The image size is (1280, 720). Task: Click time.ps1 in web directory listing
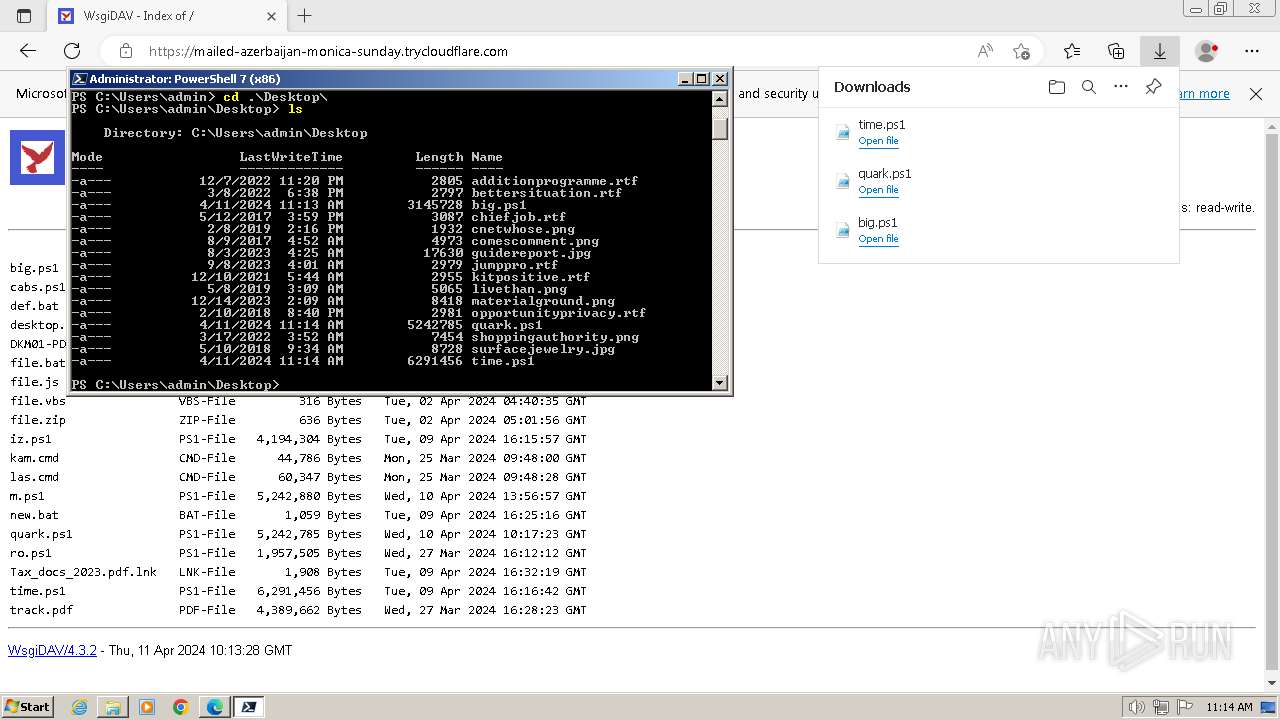click(38, 591)
